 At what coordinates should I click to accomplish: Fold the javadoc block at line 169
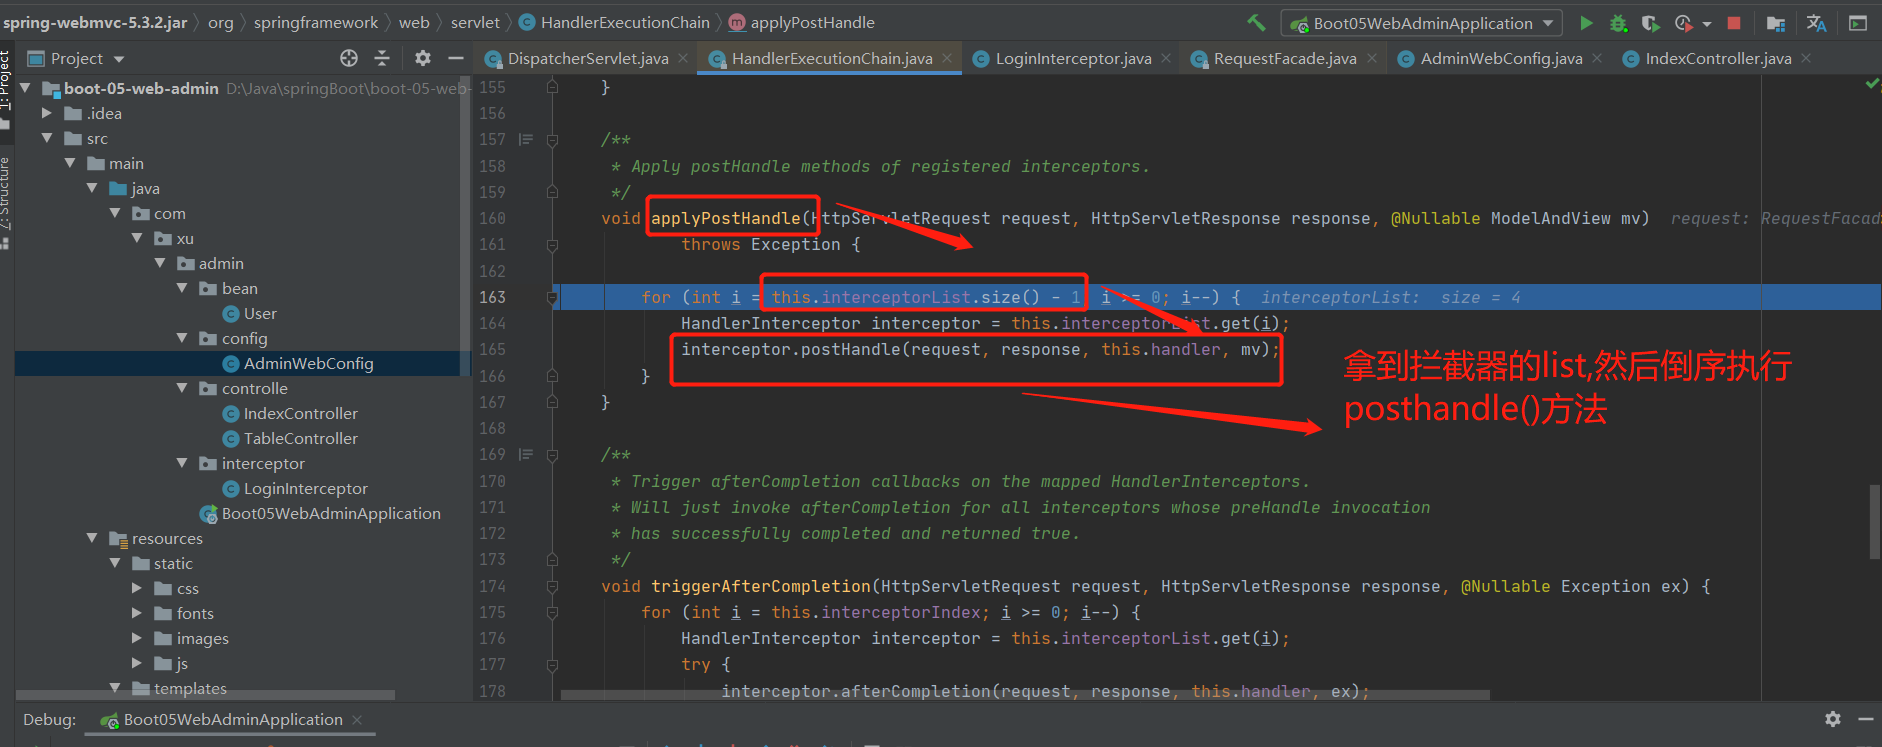pyautogui.click(x=552, y=455)
